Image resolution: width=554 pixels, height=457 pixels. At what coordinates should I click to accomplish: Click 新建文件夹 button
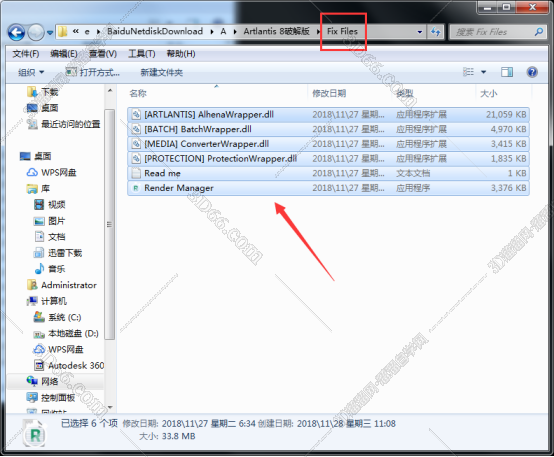pyautogui.click(x=161, y=72)
